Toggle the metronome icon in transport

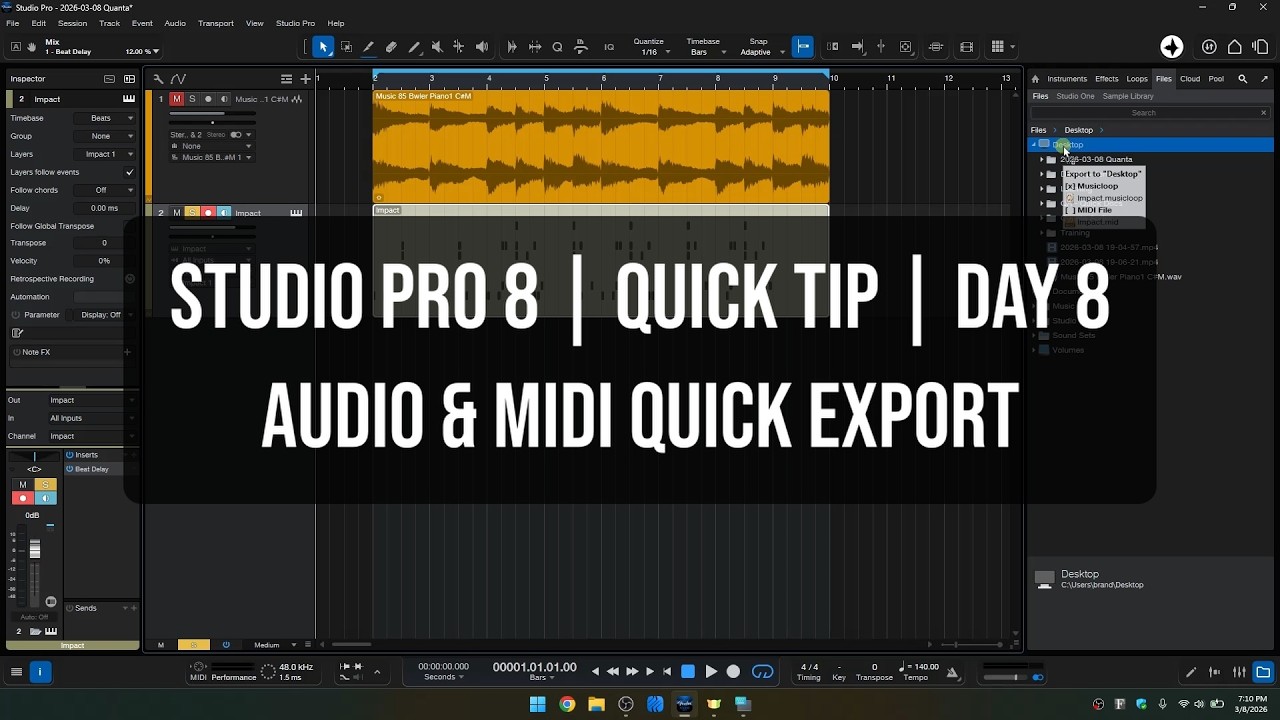952,673
